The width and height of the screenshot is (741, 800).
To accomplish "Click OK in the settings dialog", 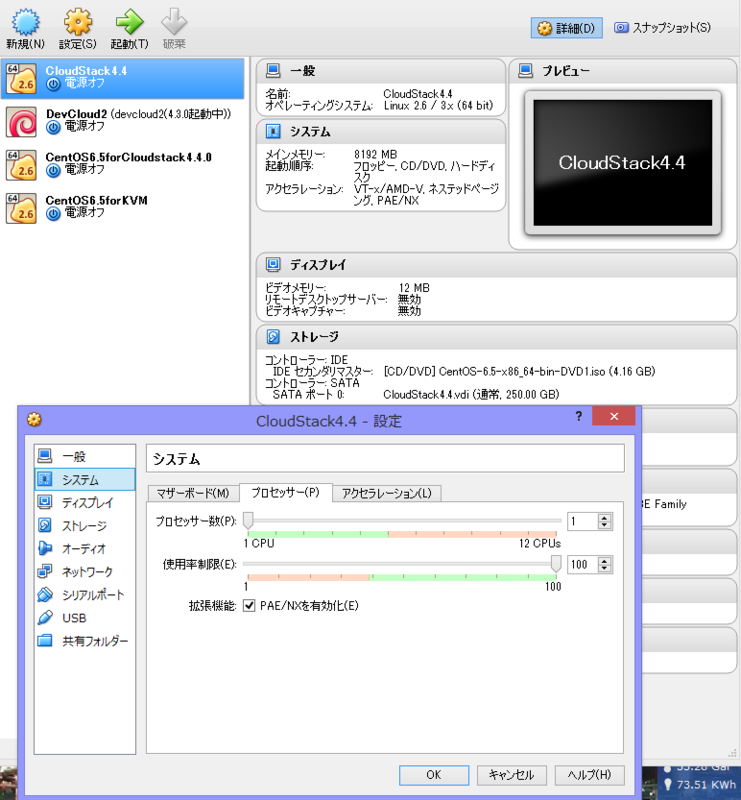I will pos(434,775).
